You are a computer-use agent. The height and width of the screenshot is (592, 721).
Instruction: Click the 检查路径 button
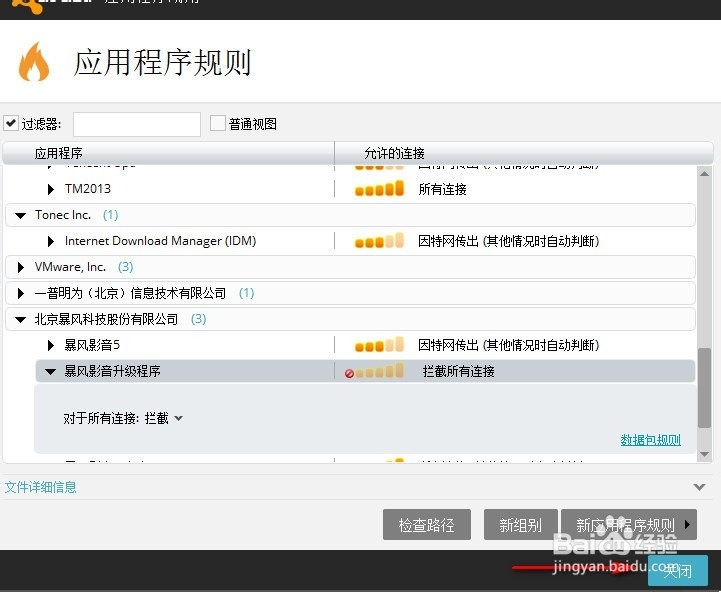(x=427, y=524)
